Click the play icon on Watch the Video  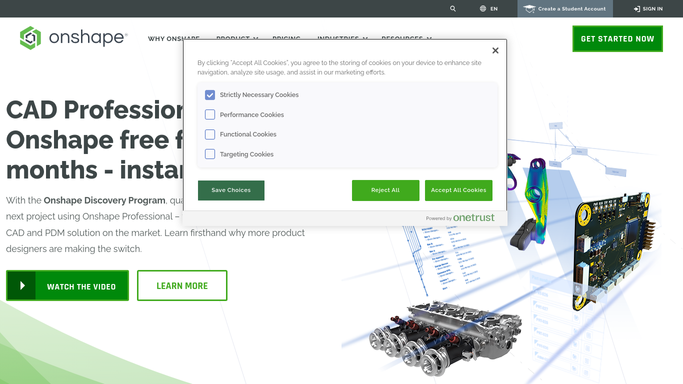point(22,286)
